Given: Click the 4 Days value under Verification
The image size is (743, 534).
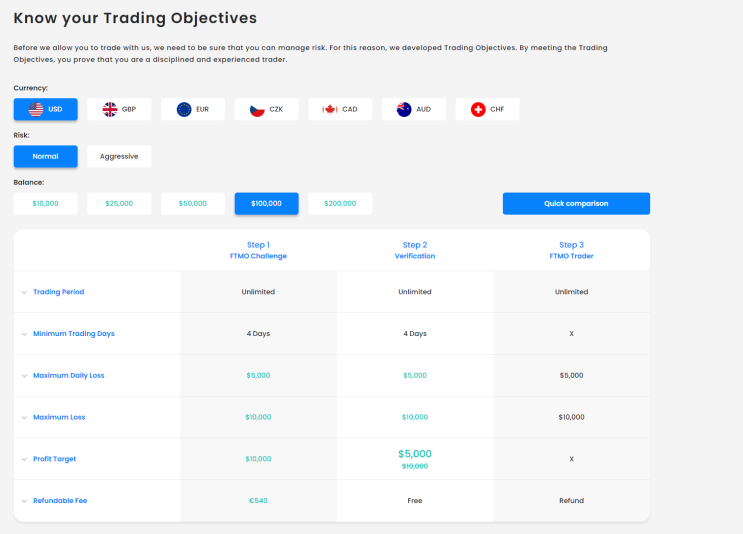Looking at the screenshot, I should tap(415, 334).
